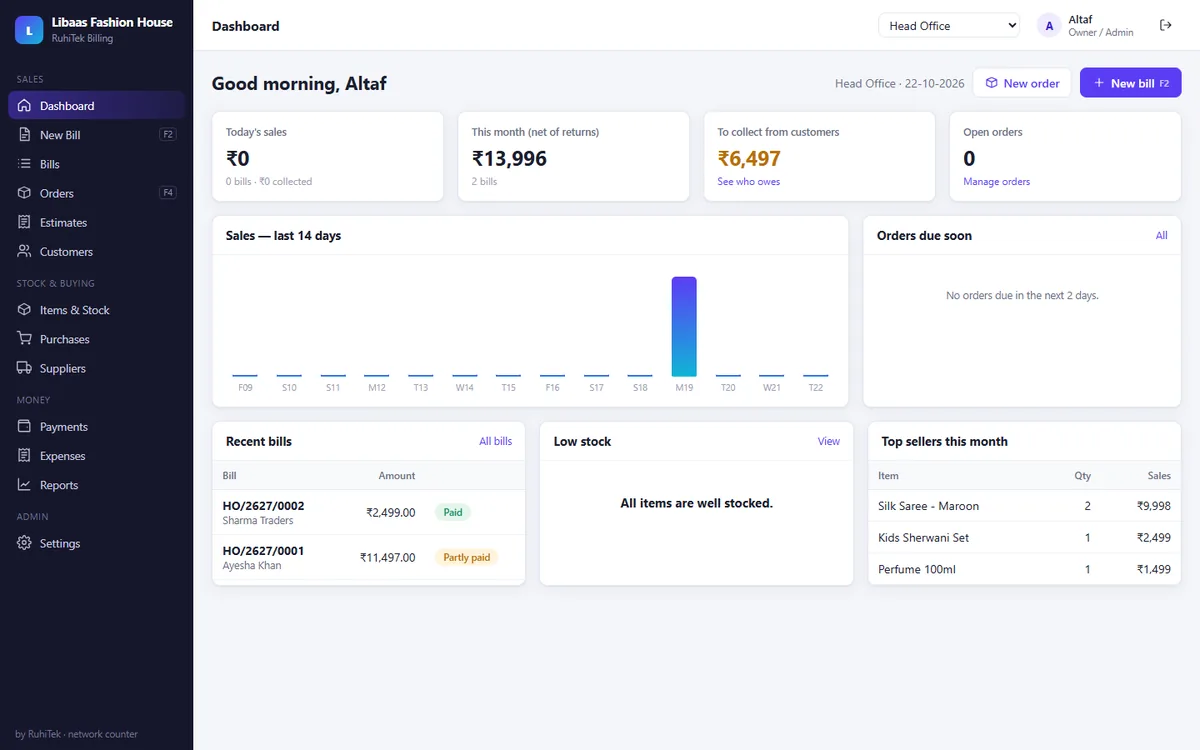
Task: Click the box icon on New order button
Action: pyautogui.click(x=991, y=83)
